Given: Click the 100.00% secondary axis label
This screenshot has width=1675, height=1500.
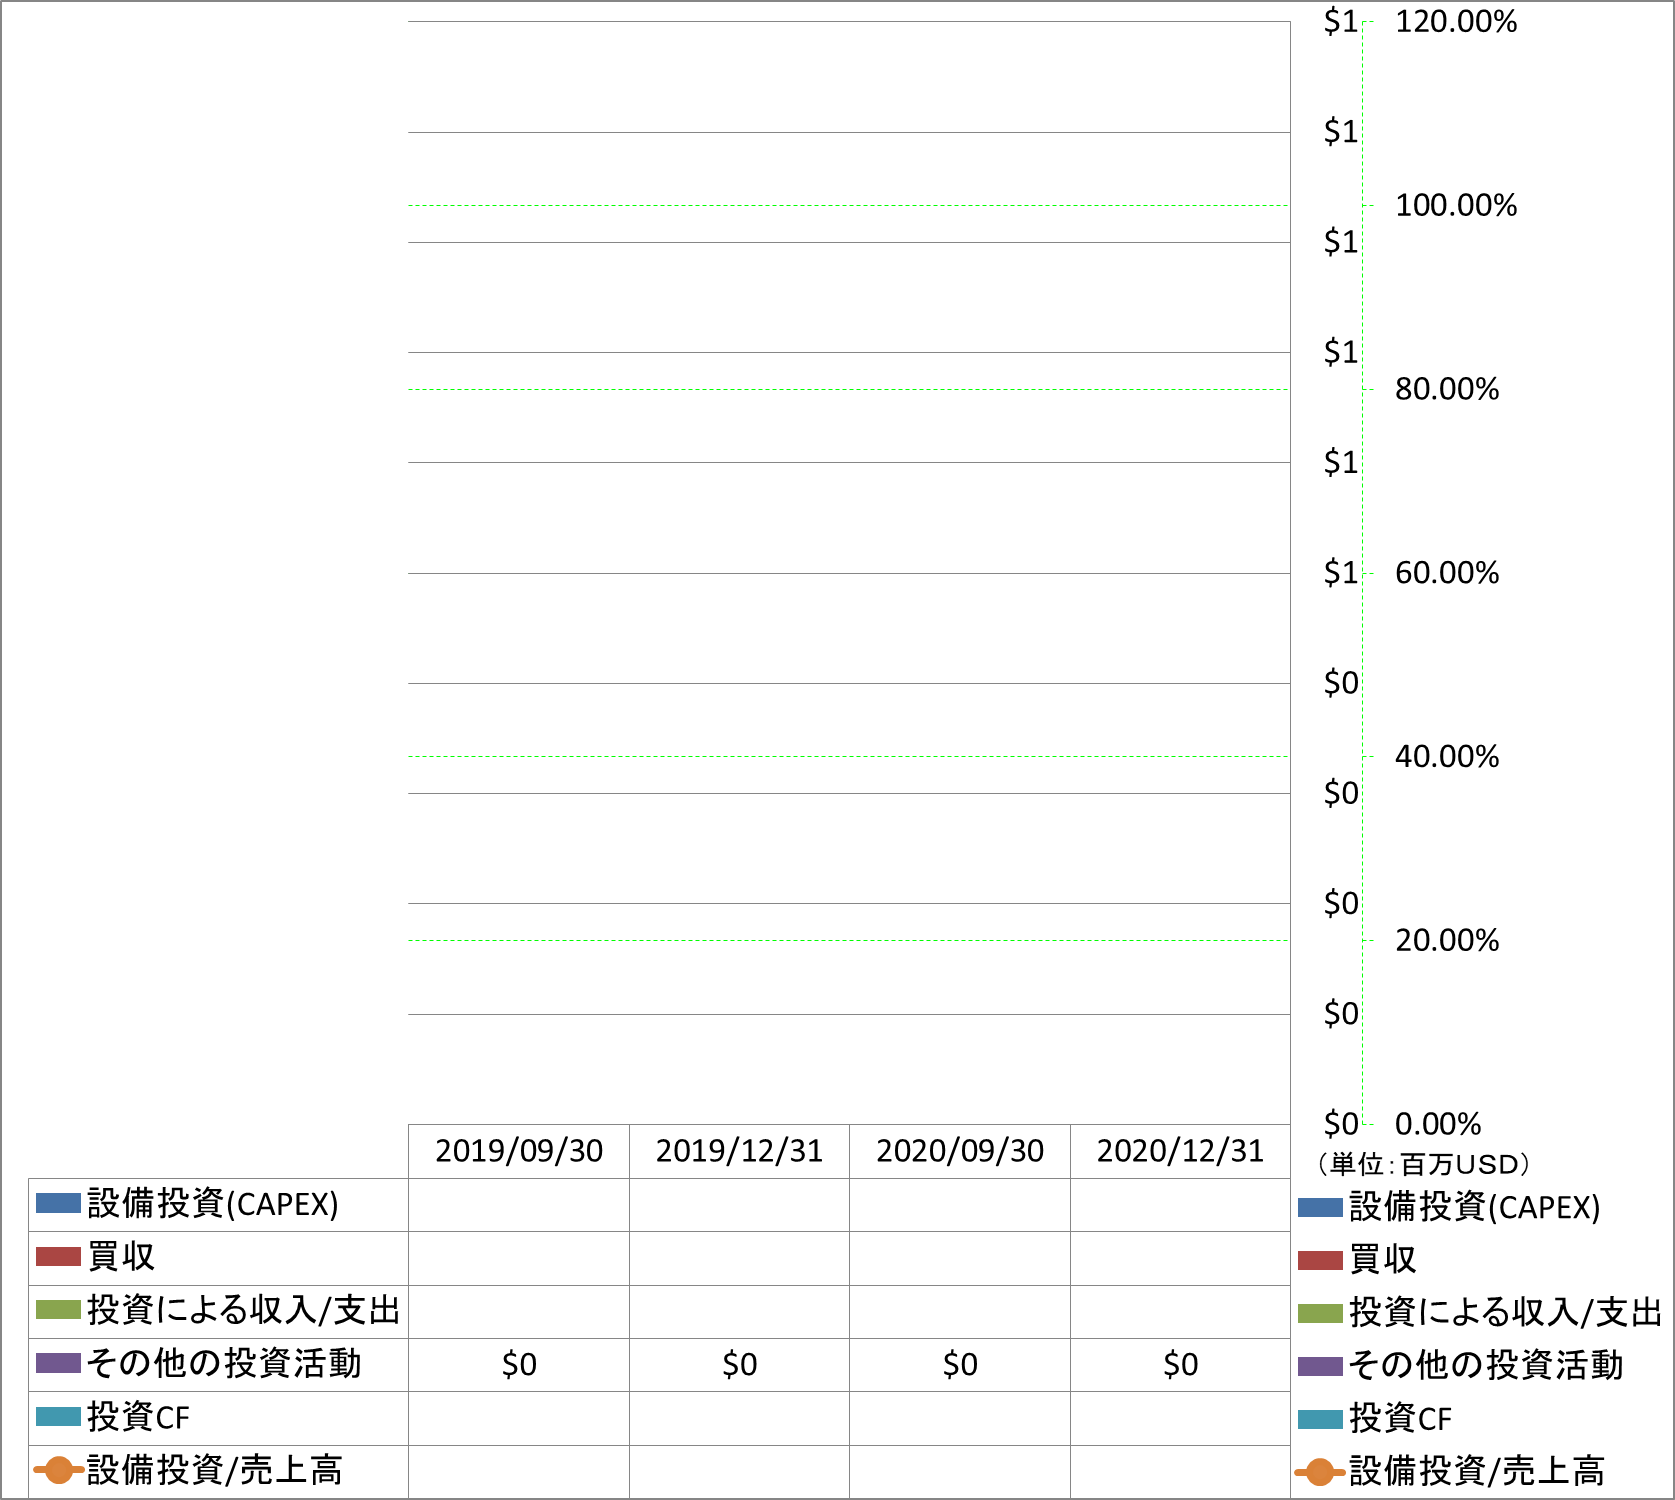Looking at the screenshot, I should coord(1456,206).
